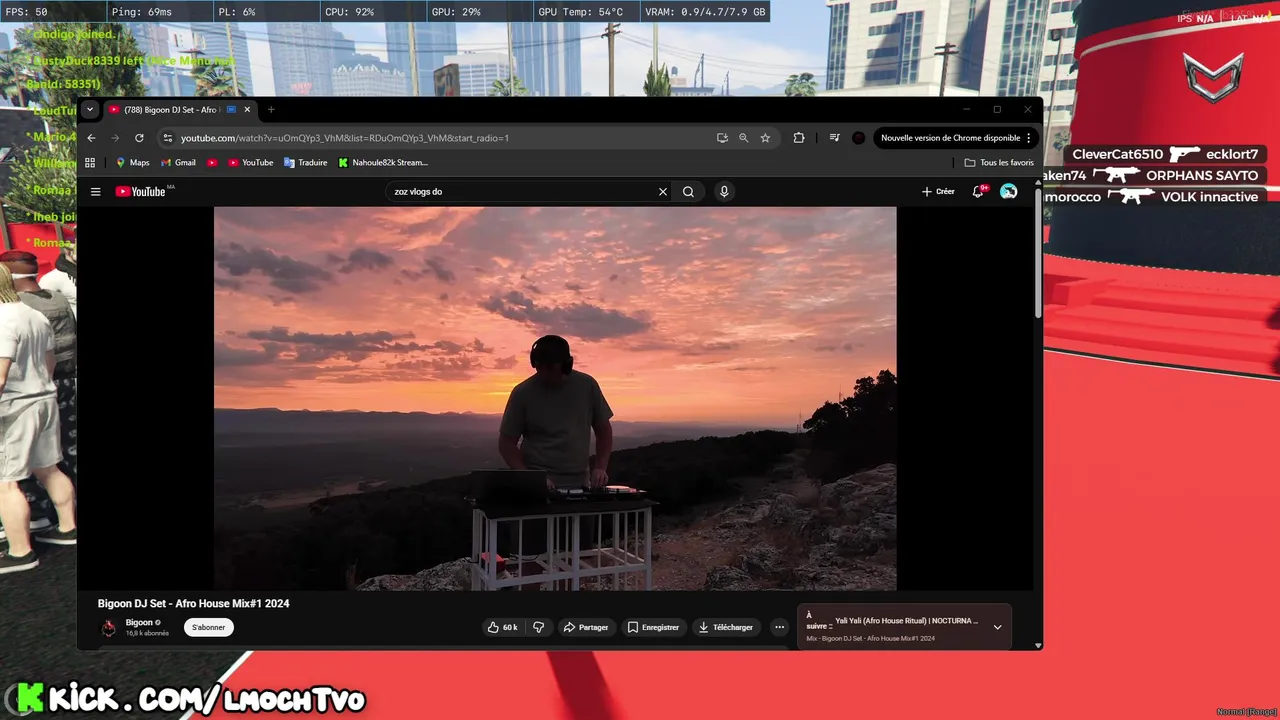Image resolution: width=1280 pixels, height=720 pixels.
Task: Start voice search with the microphone
Action: pyautogui.click(x=724, y=191)
